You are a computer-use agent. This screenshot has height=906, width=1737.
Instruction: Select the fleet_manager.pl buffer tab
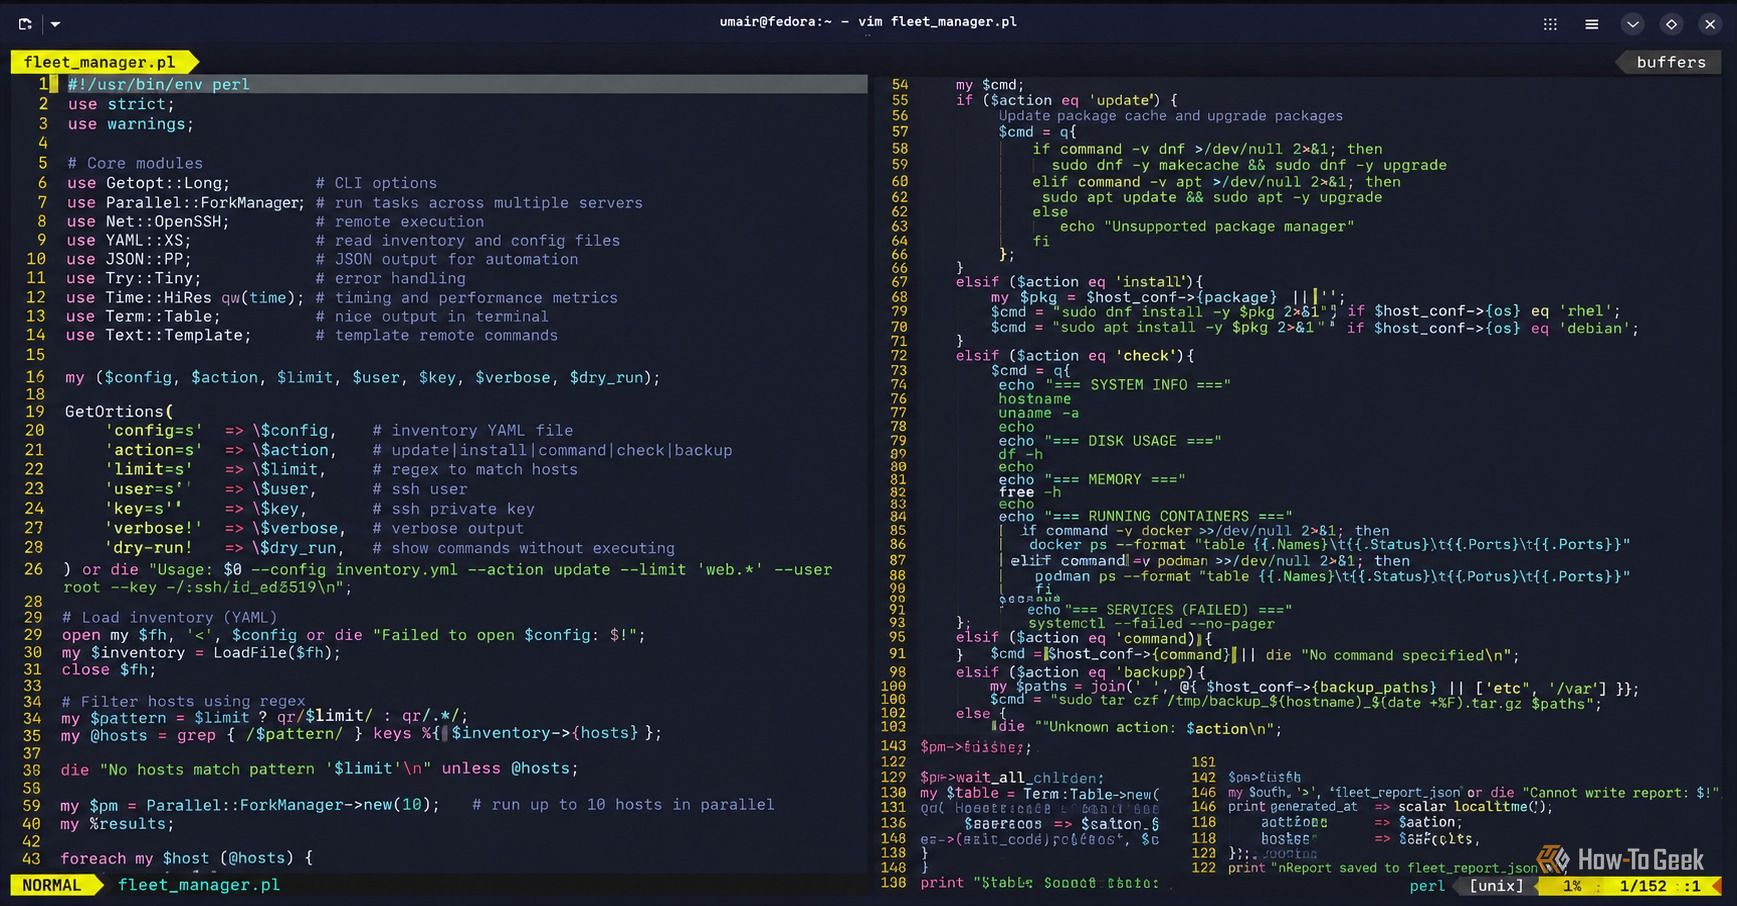click(x=100, y=62)
